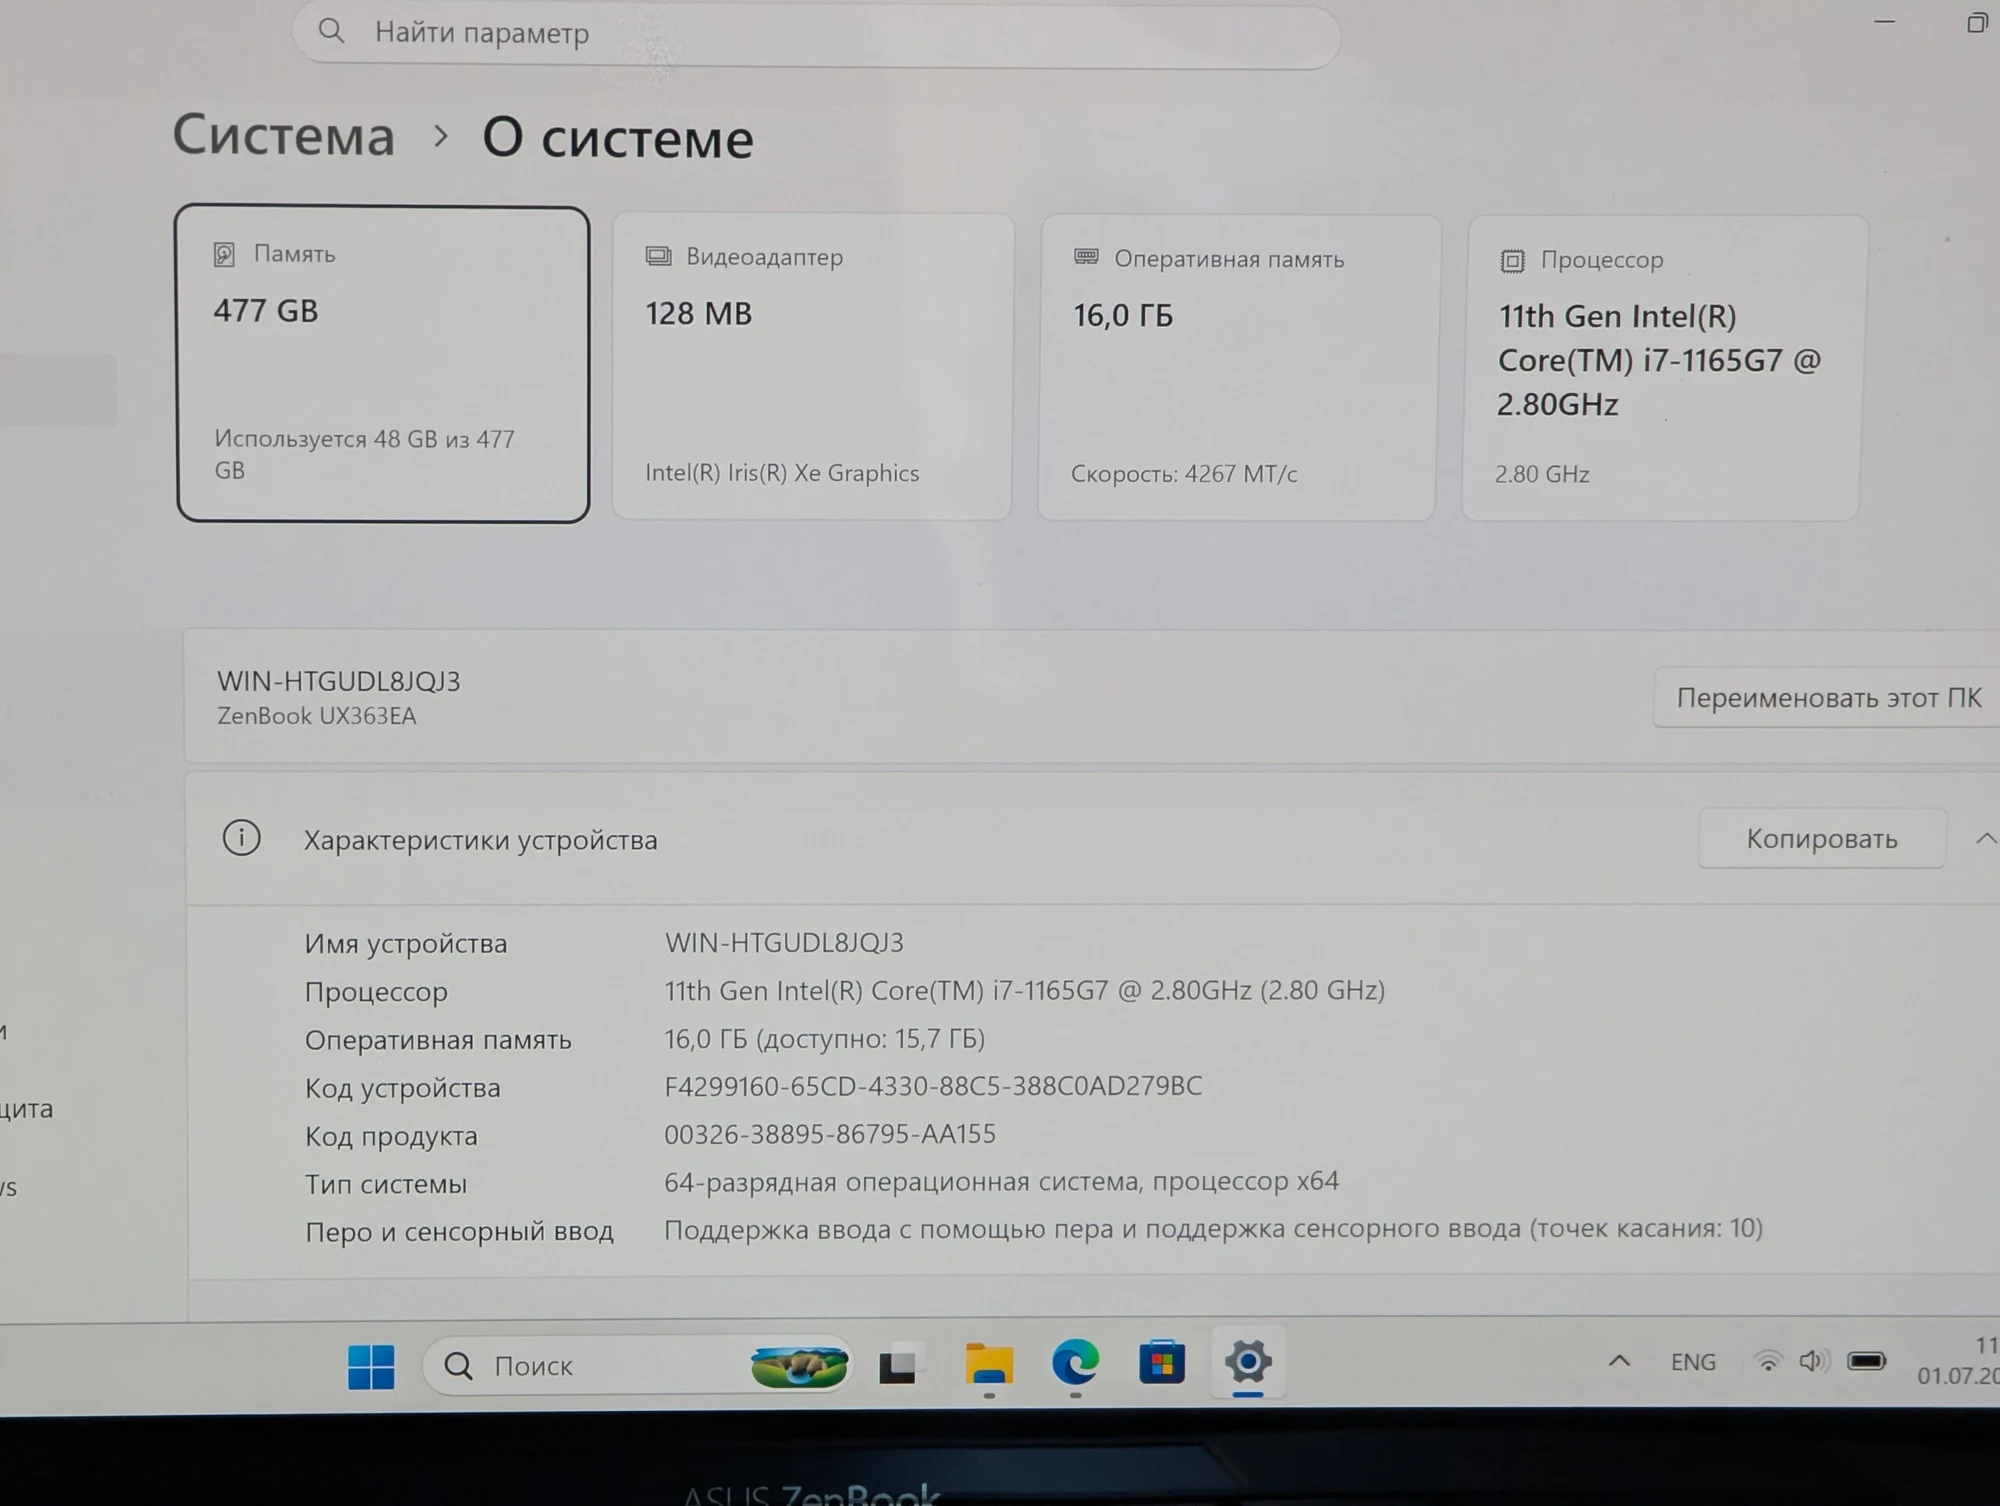Check the battery tray icon
Viewport: 2000px width, 1506px height.
(x=1866, y=1361)
